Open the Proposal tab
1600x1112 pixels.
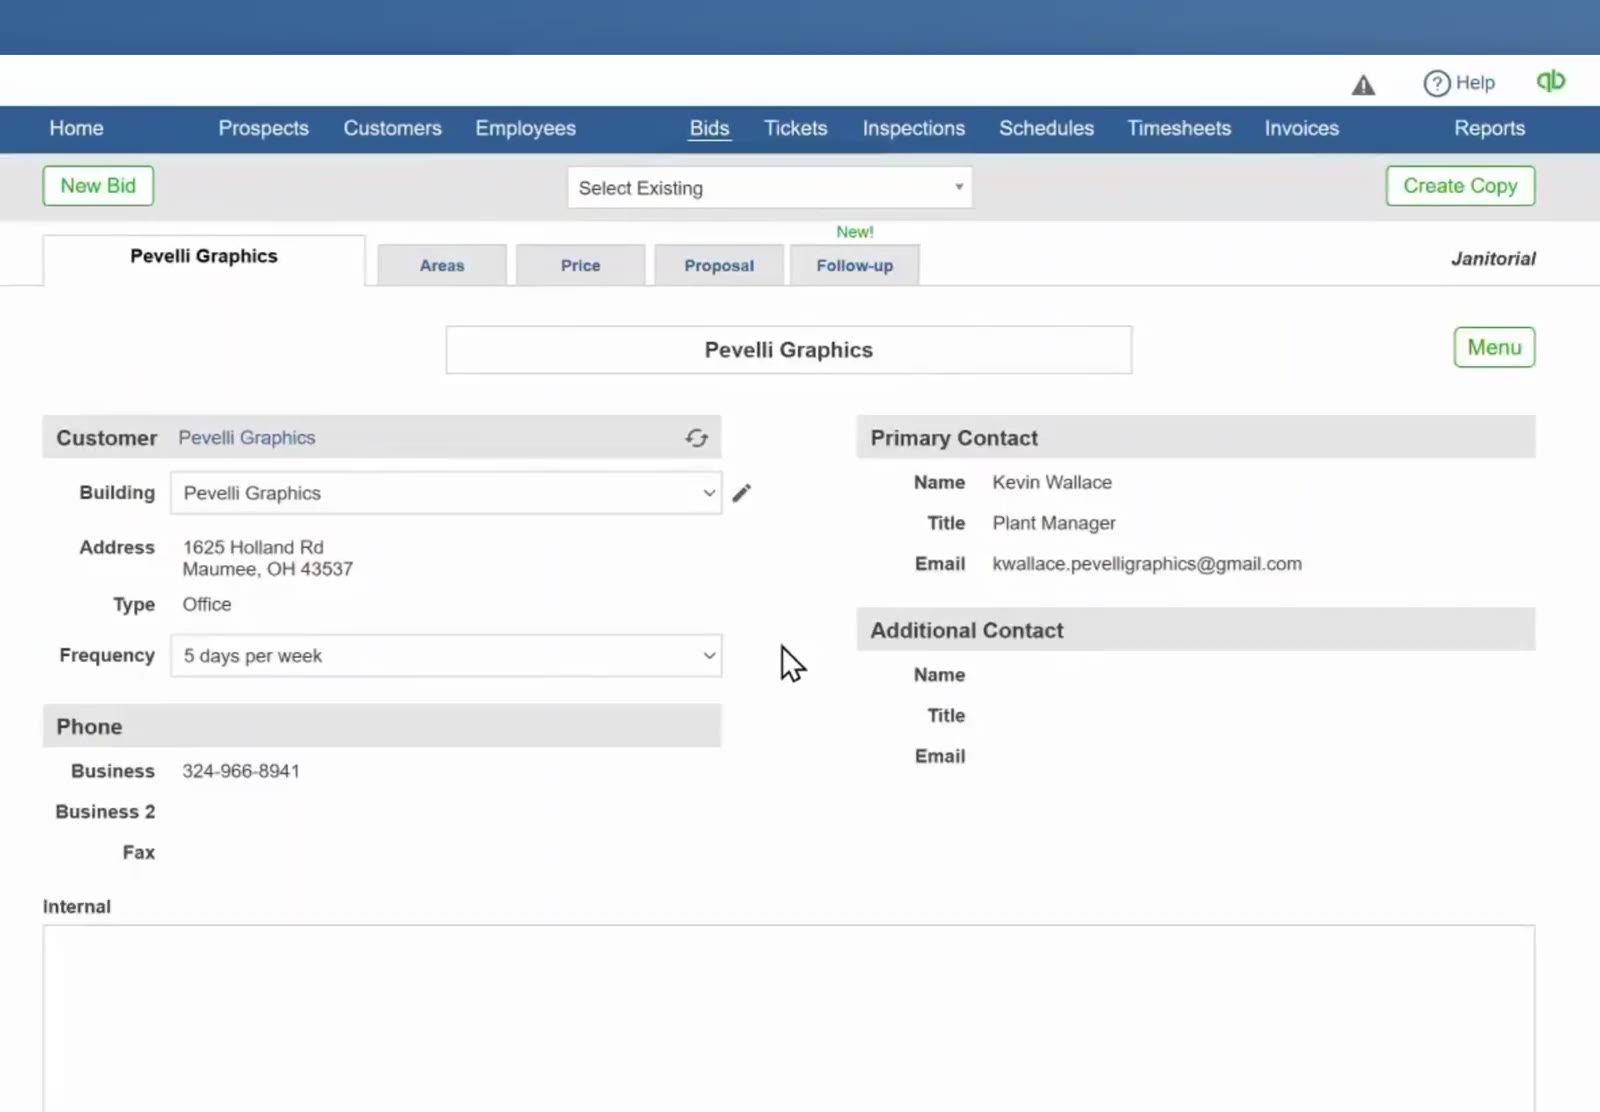coord(719,266)
